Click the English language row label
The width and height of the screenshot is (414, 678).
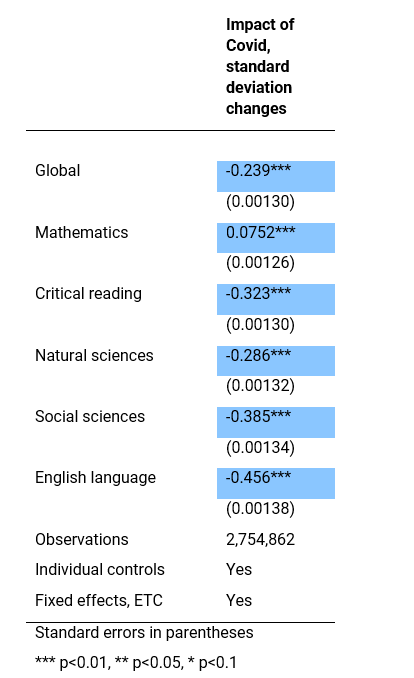96,478
